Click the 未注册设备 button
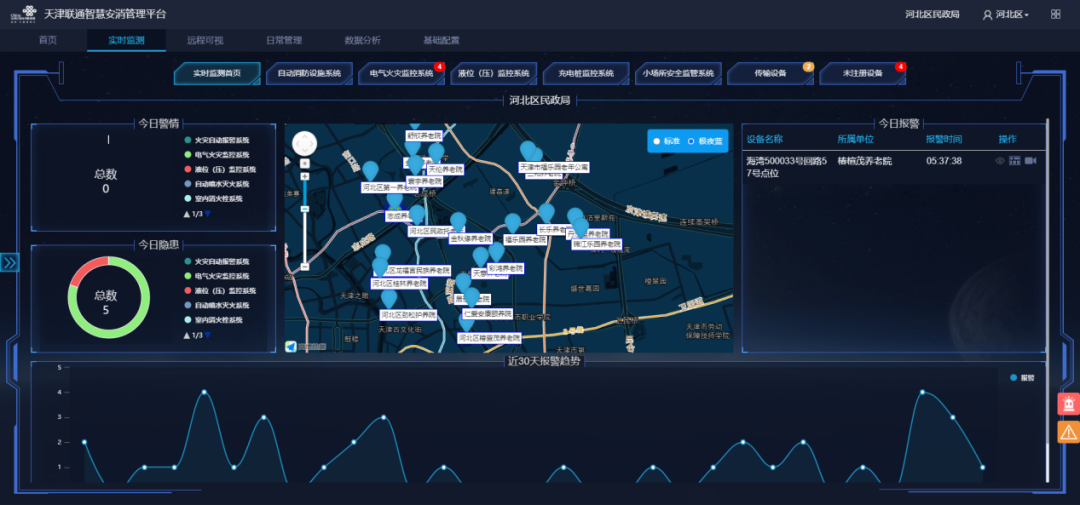This screenshot has width=1080, height=505. coord(862,74)
